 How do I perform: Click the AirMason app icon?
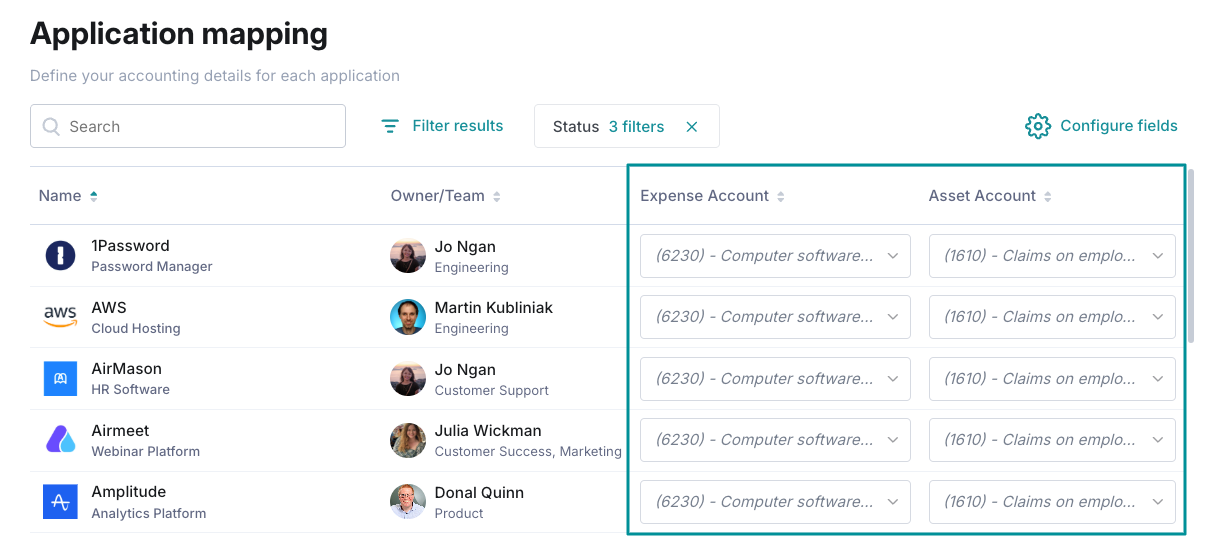pyautogui.click(x=61, y=379)
